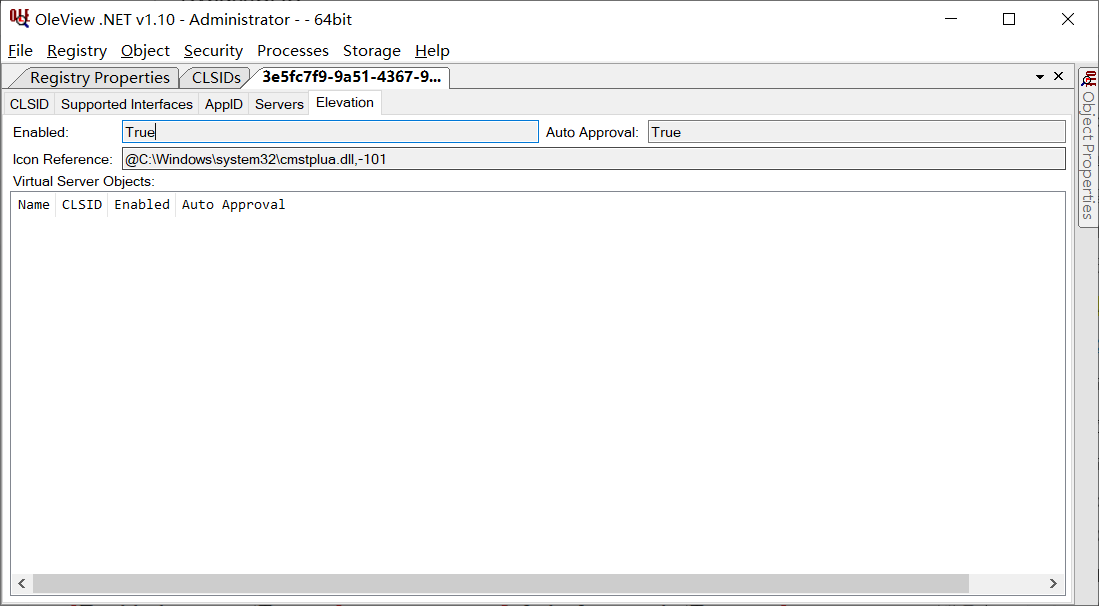
Task: Select the Elevation sub-tab
Action: tap(345, 102)
